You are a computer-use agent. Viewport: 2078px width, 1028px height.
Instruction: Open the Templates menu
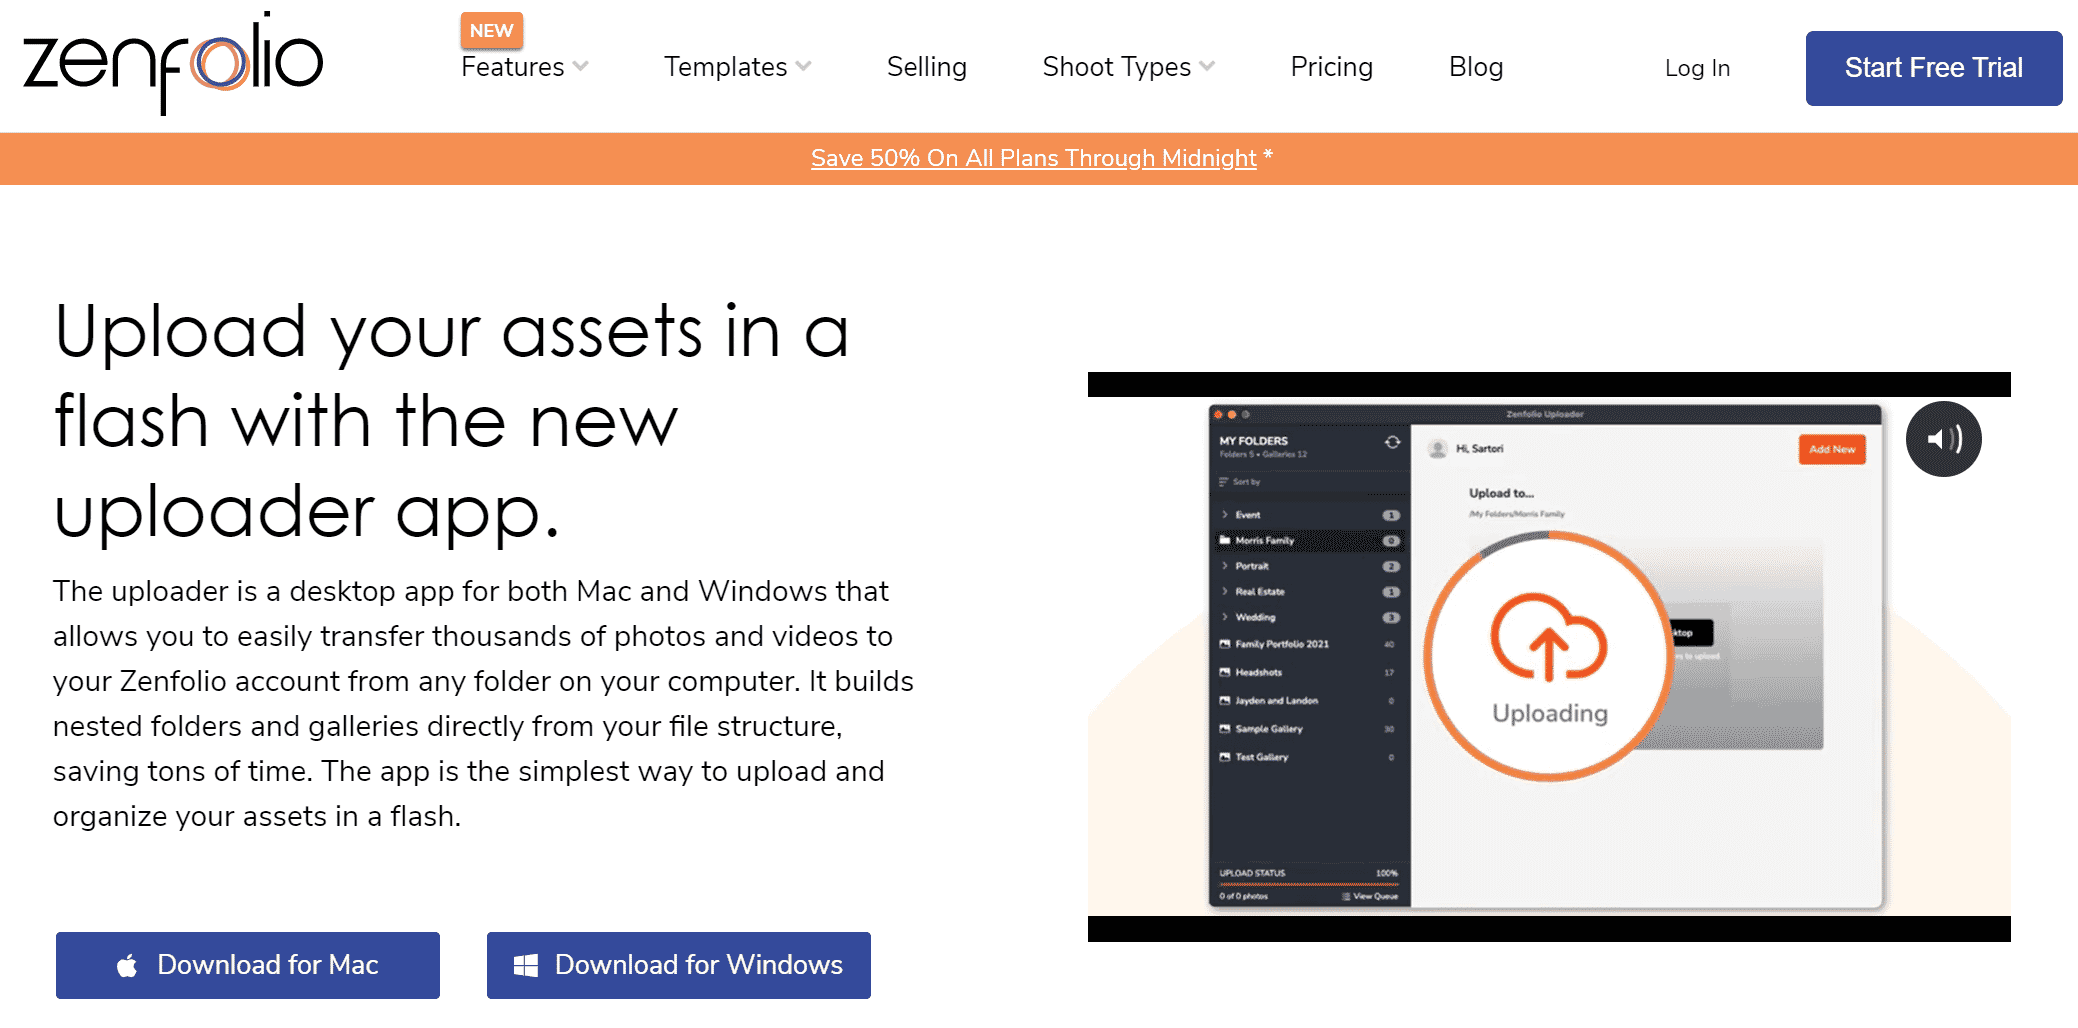pos(725,67)
